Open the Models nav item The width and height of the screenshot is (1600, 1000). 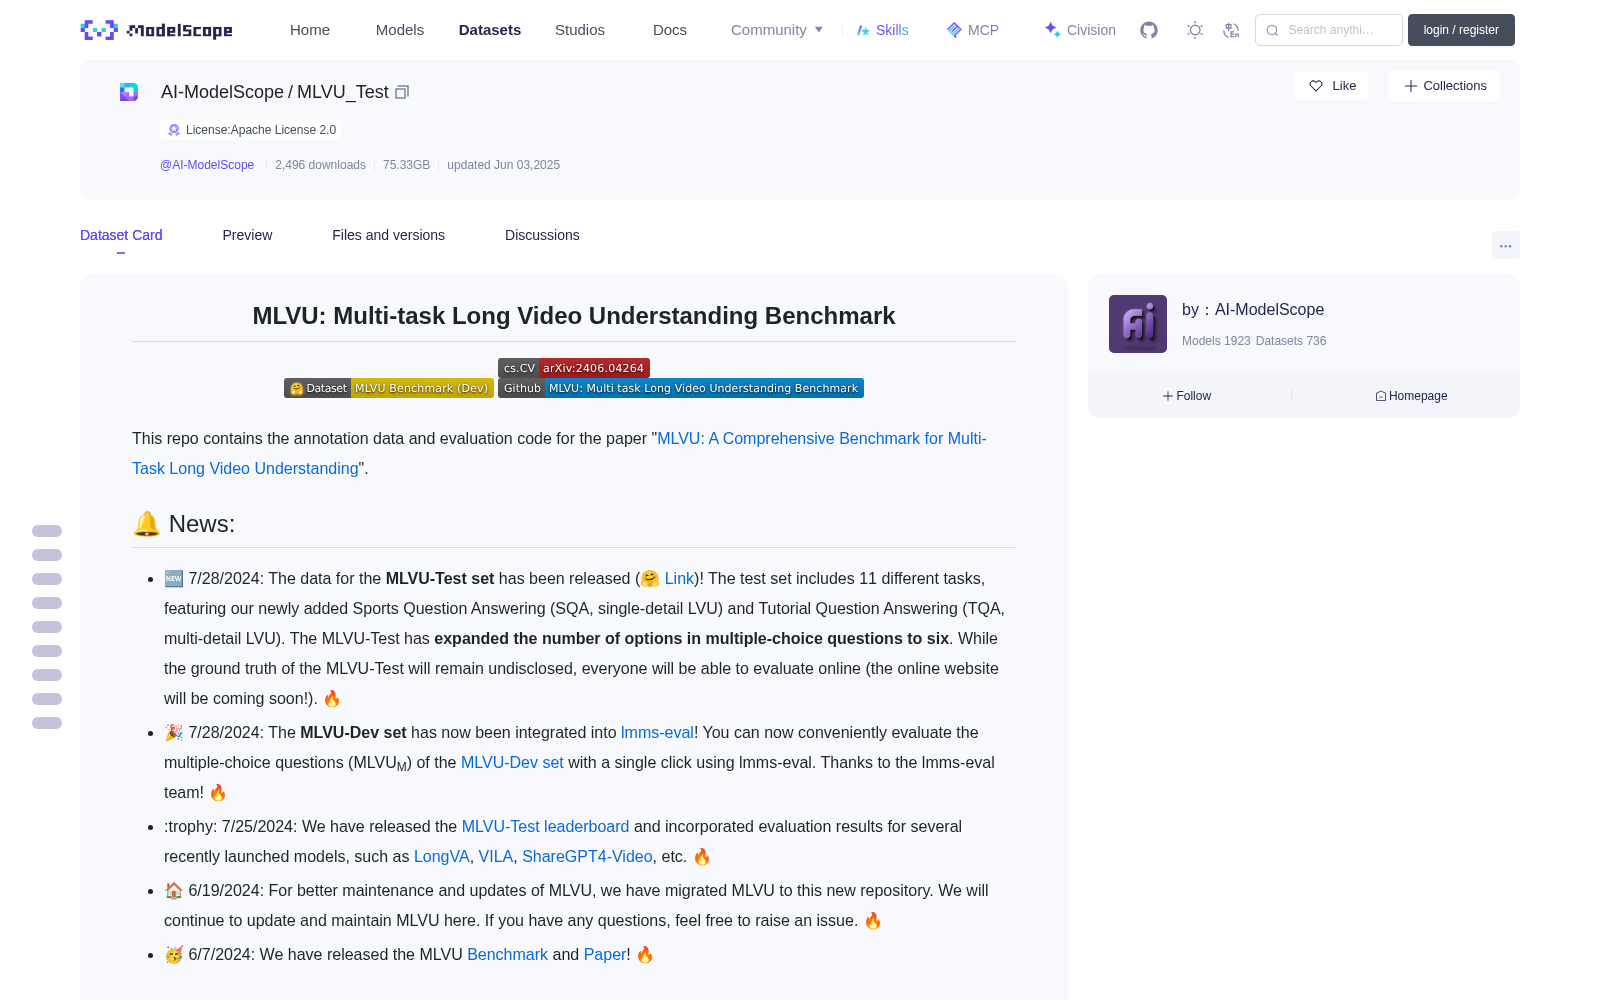[400, 30]
